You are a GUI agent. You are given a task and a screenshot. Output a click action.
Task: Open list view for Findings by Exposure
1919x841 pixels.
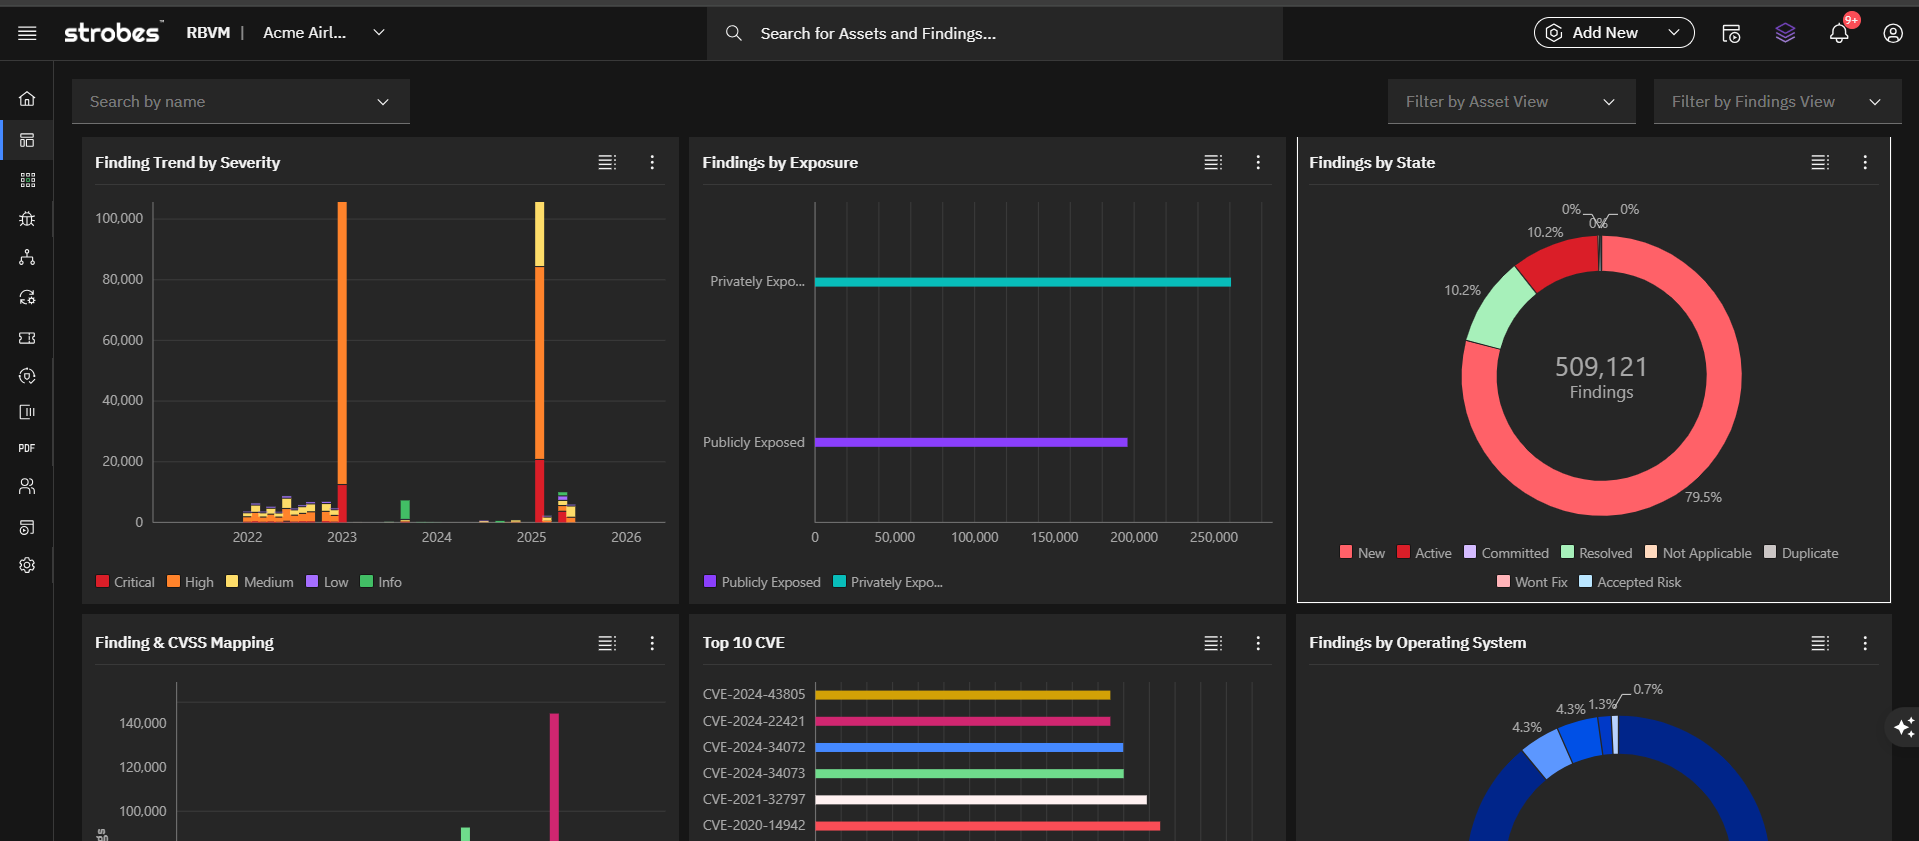point(1213,162)
